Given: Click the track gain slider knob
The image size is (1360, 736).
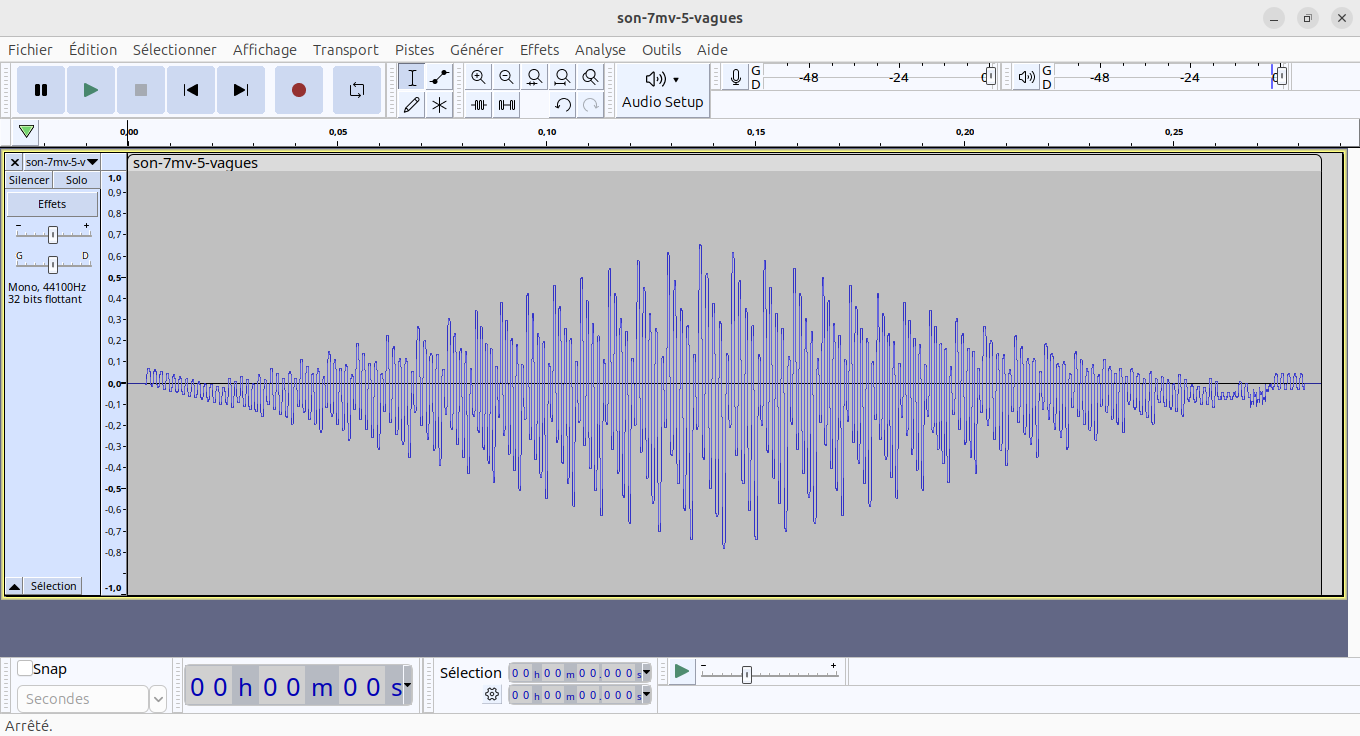Looking at the screenshot, I should pyautogui.click(x=53, y=234).
